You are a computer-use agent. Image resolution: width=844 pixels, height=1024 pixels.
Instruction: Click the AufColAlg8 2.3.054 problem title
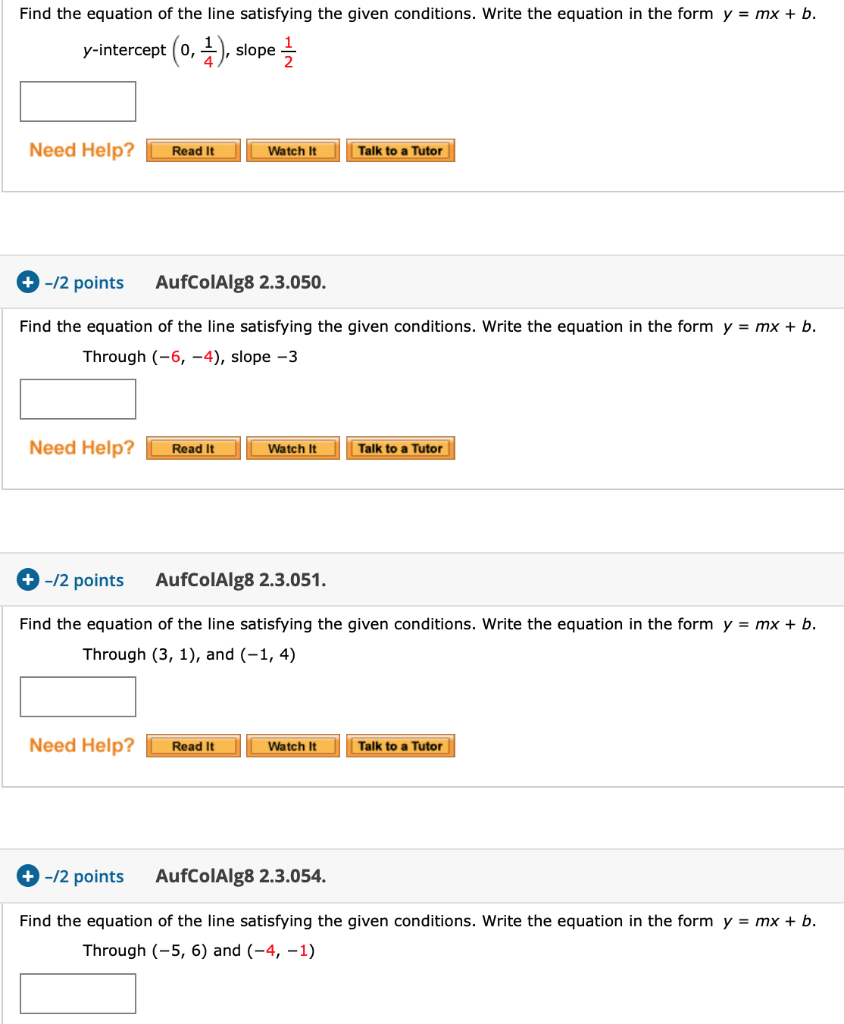click(x=239, y=876)
